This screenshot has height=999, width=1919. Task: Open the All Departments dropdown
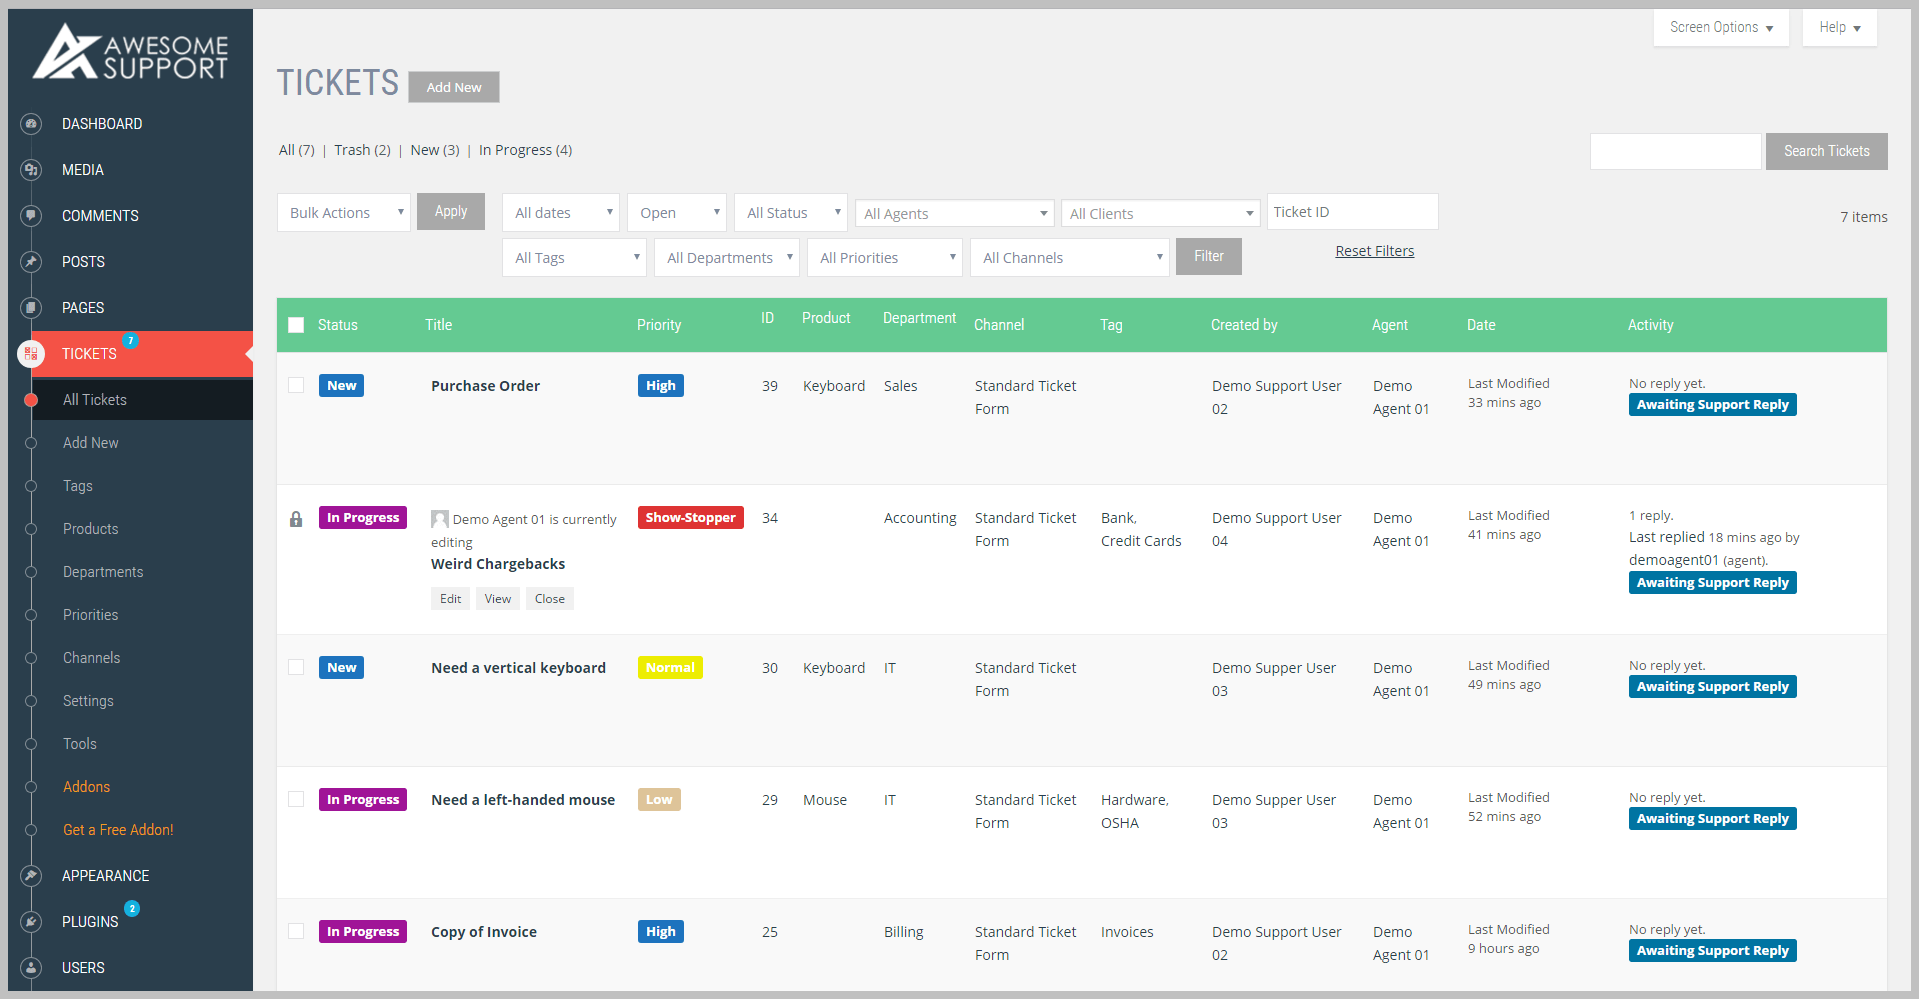point(727,258)
